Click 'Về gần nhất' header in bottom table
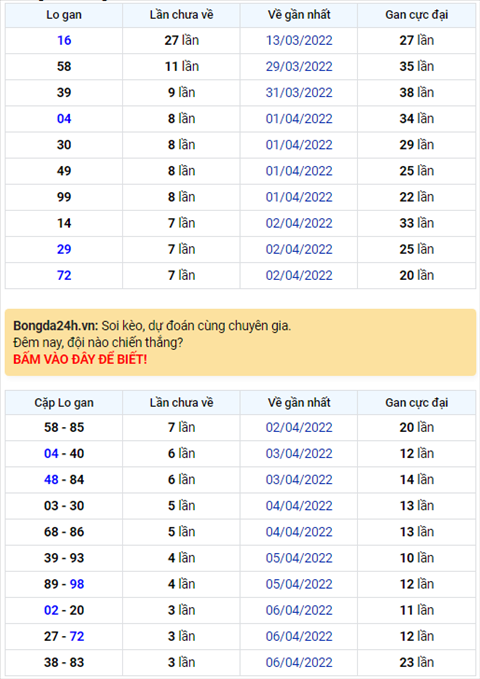The width and height of the screenshot is (480, 679). tap(299, 403)
